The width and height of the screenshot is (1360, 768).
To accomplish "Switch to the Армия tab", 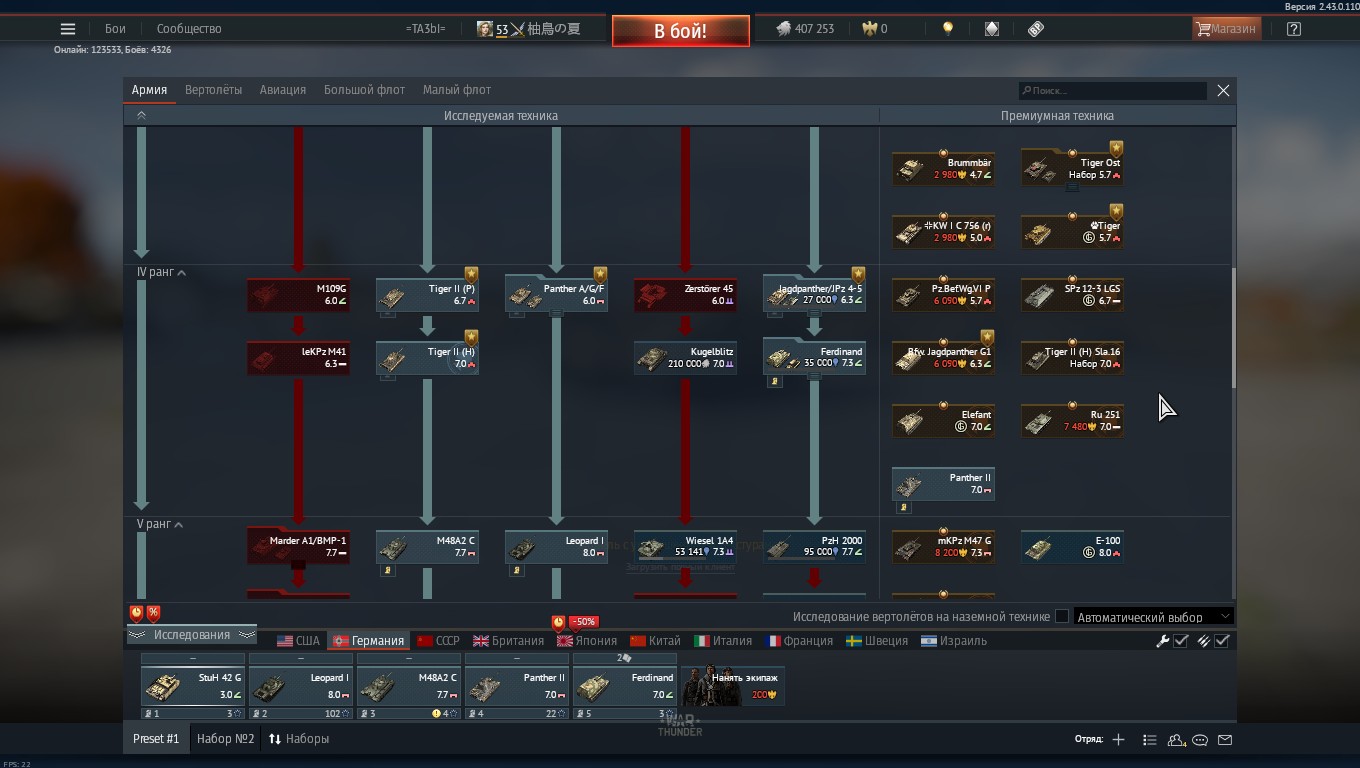I will (149, 90).
